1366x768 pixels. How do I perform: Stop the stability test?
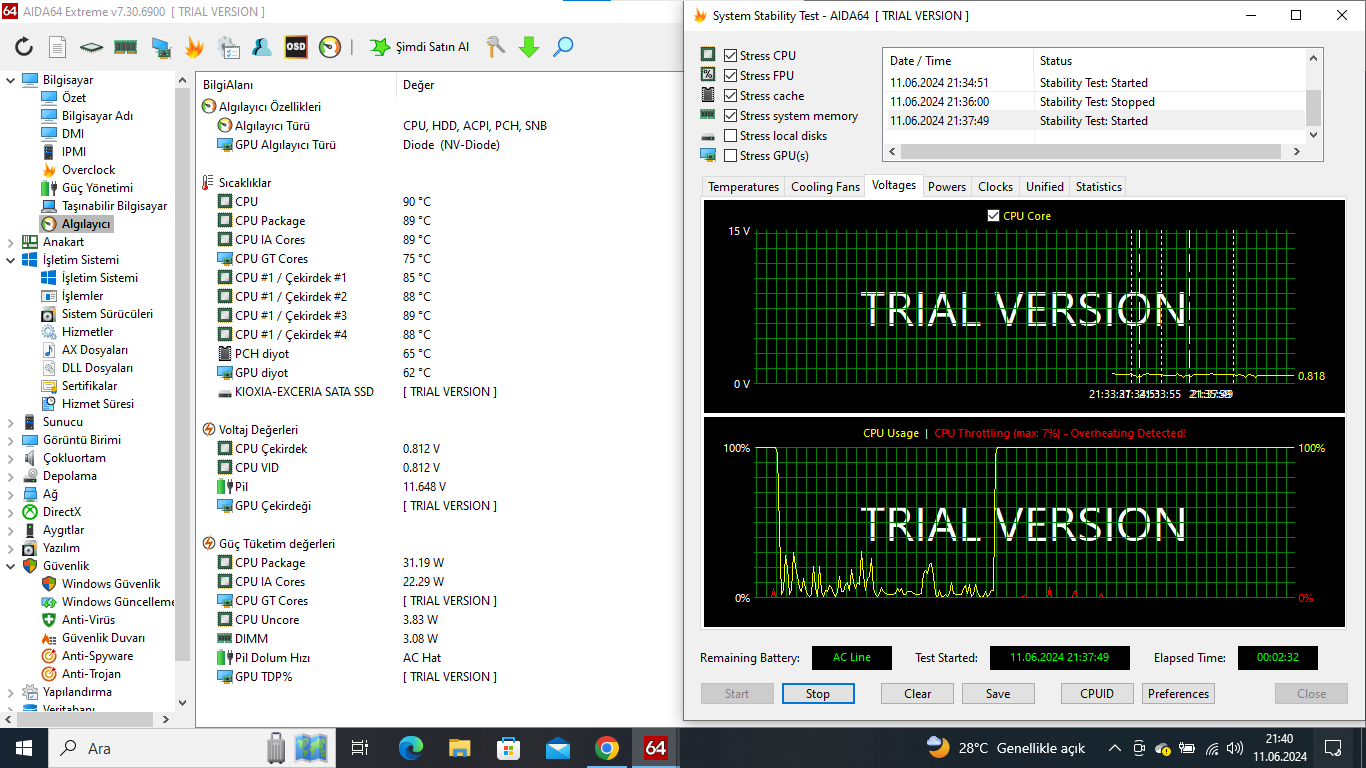click(x=818, y=694)
